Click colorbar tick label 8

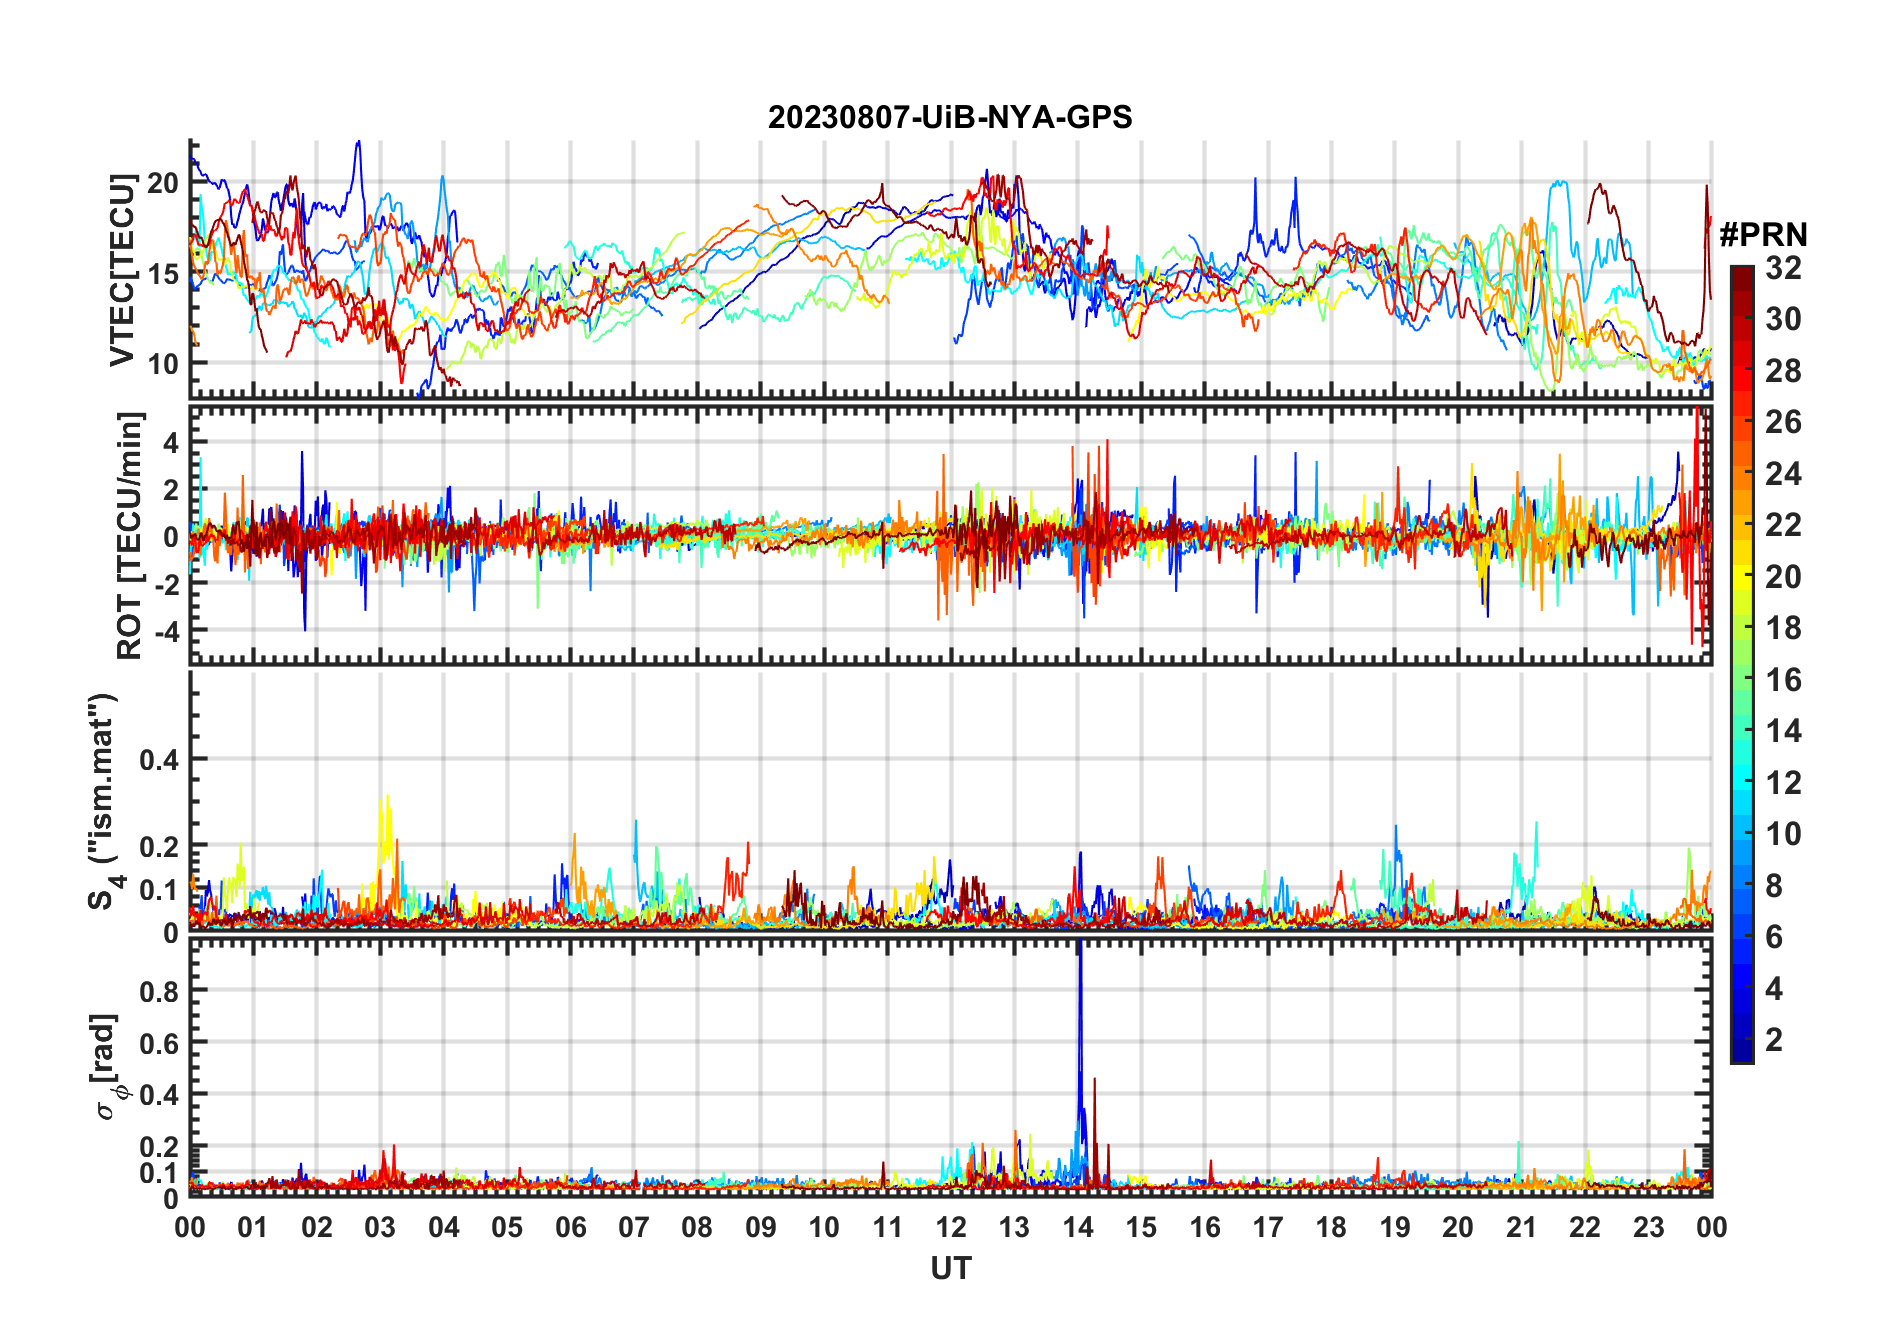coord(1774,885)
